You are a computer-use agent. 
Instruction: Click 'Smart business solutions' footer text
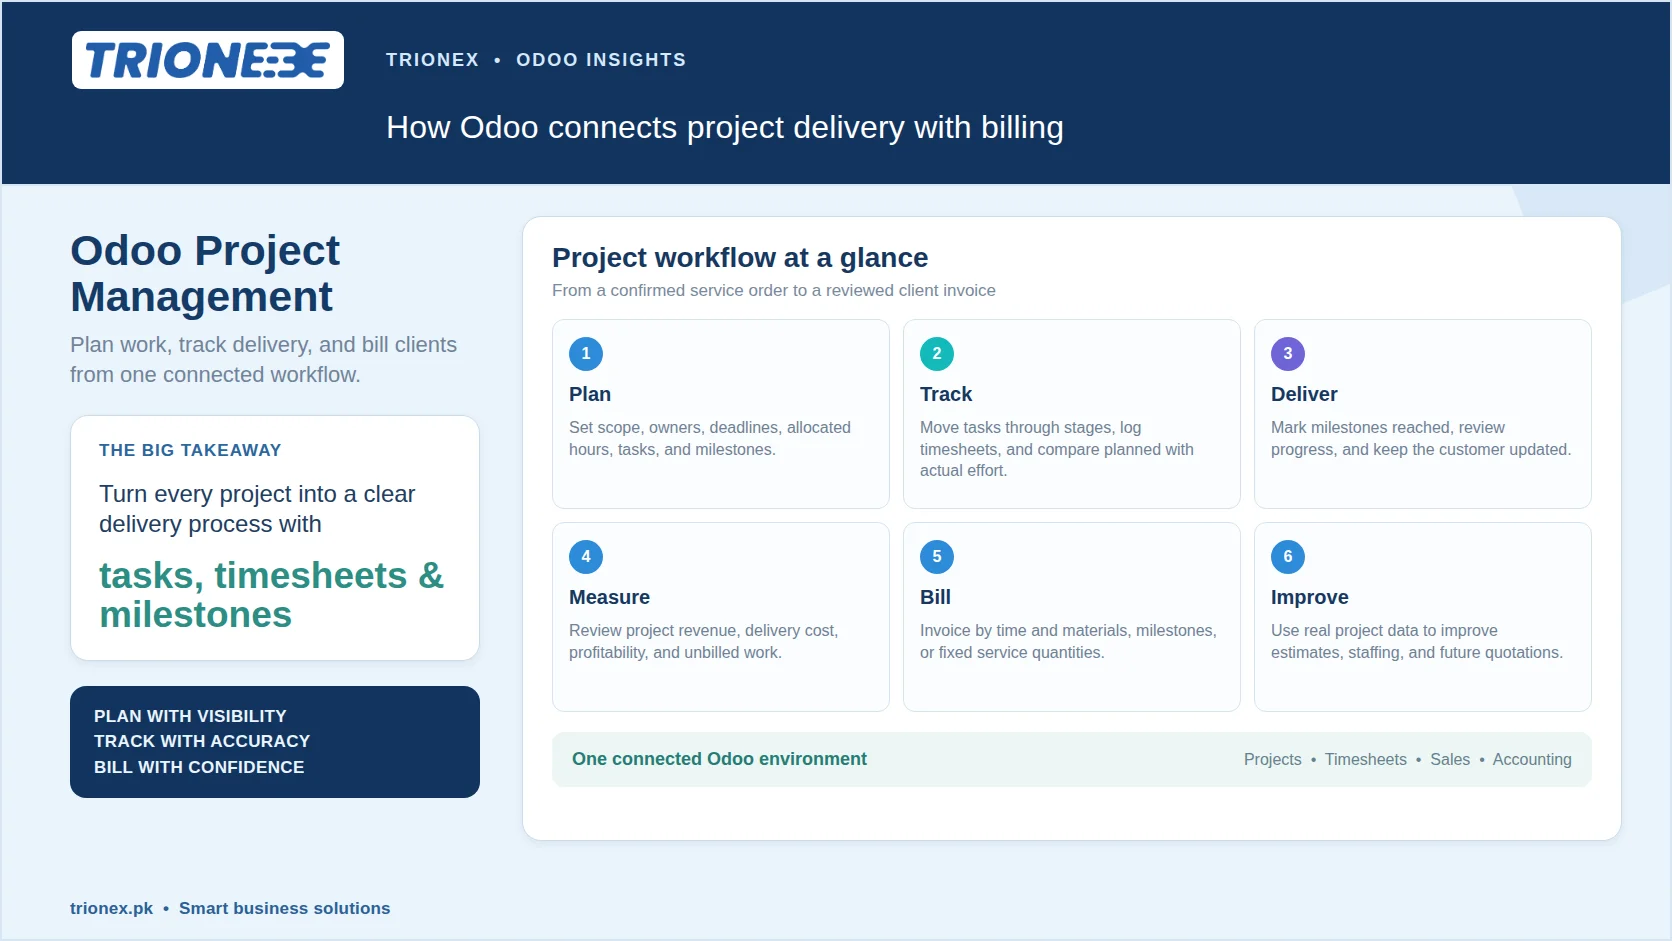click(x=284, y=908)
